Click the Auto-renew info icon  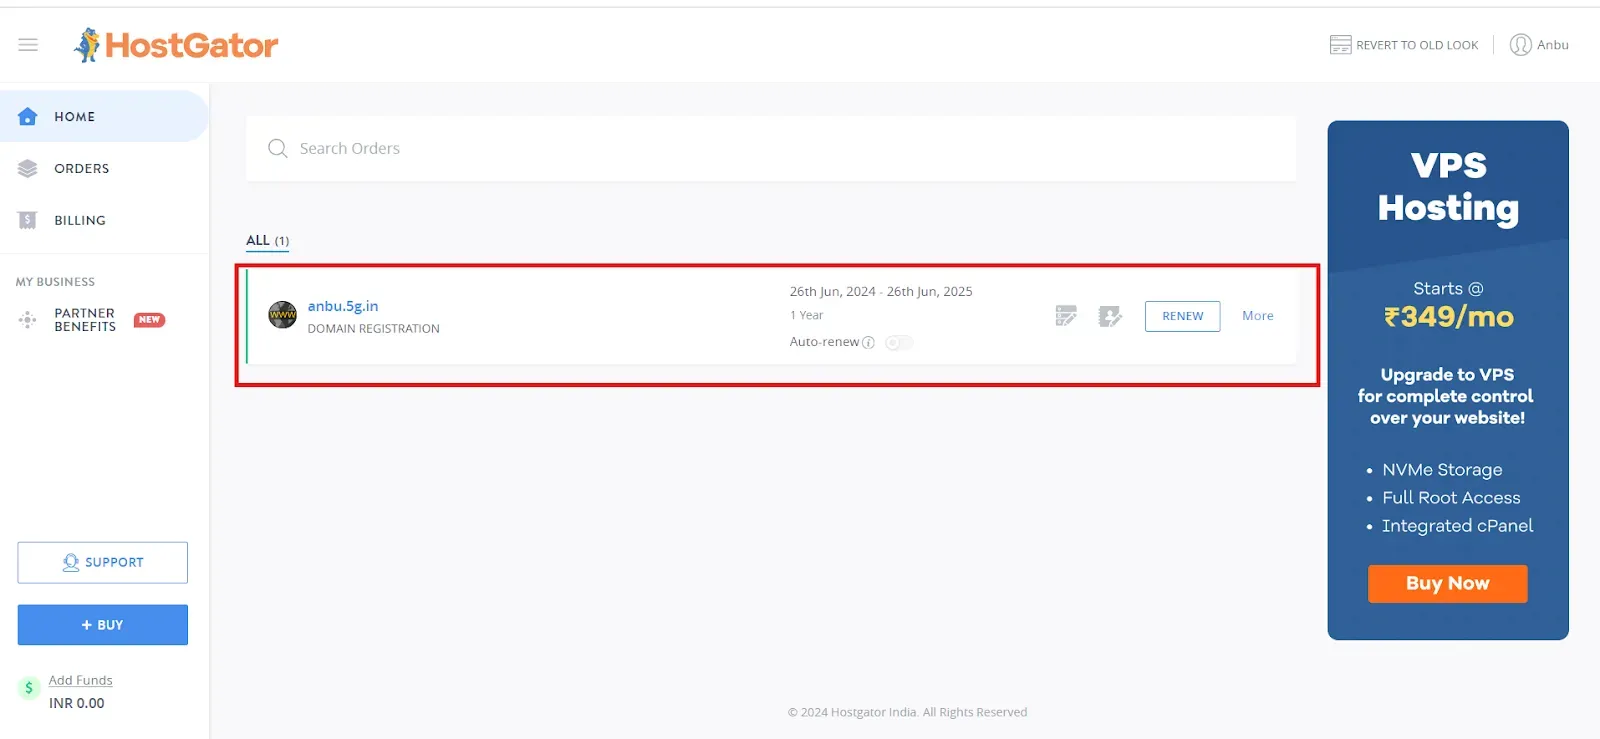point(868,342)
